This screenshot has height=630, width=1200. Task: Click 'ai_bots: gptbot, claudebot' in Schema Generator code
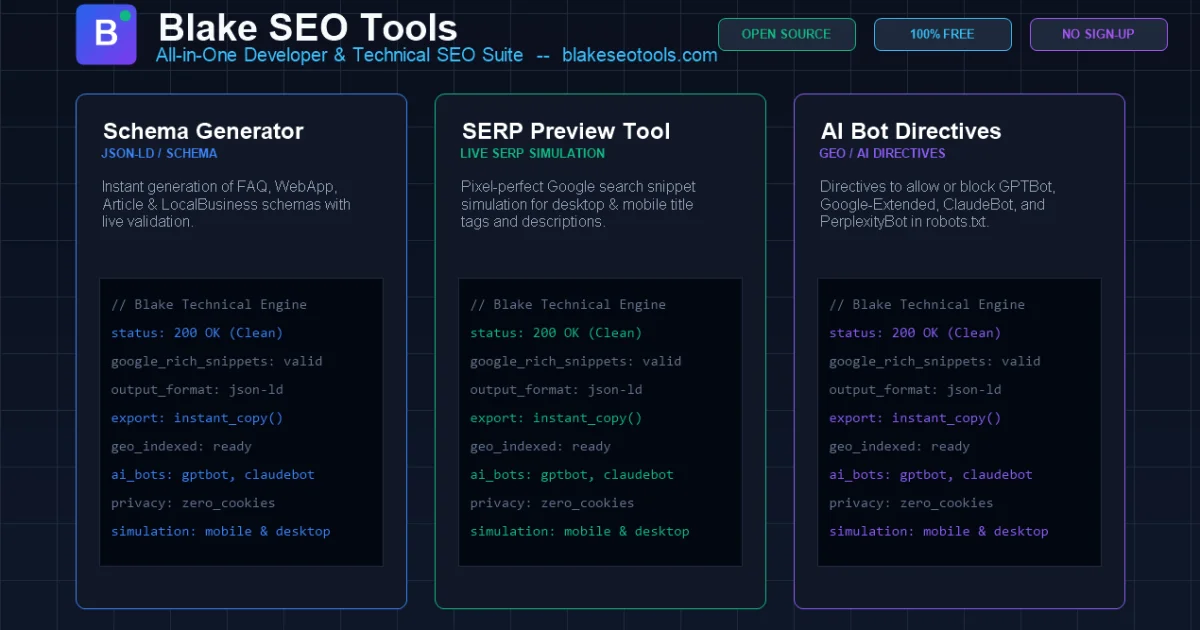point(213,475)
